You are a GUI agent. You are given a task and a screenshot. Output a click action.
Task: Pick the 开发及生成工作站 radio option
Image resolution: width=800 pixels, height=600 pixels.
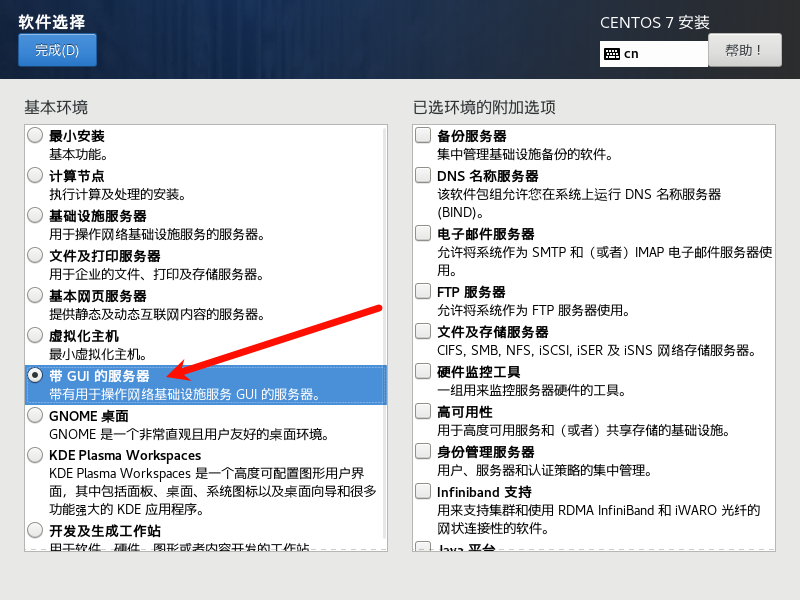[35, 530]
